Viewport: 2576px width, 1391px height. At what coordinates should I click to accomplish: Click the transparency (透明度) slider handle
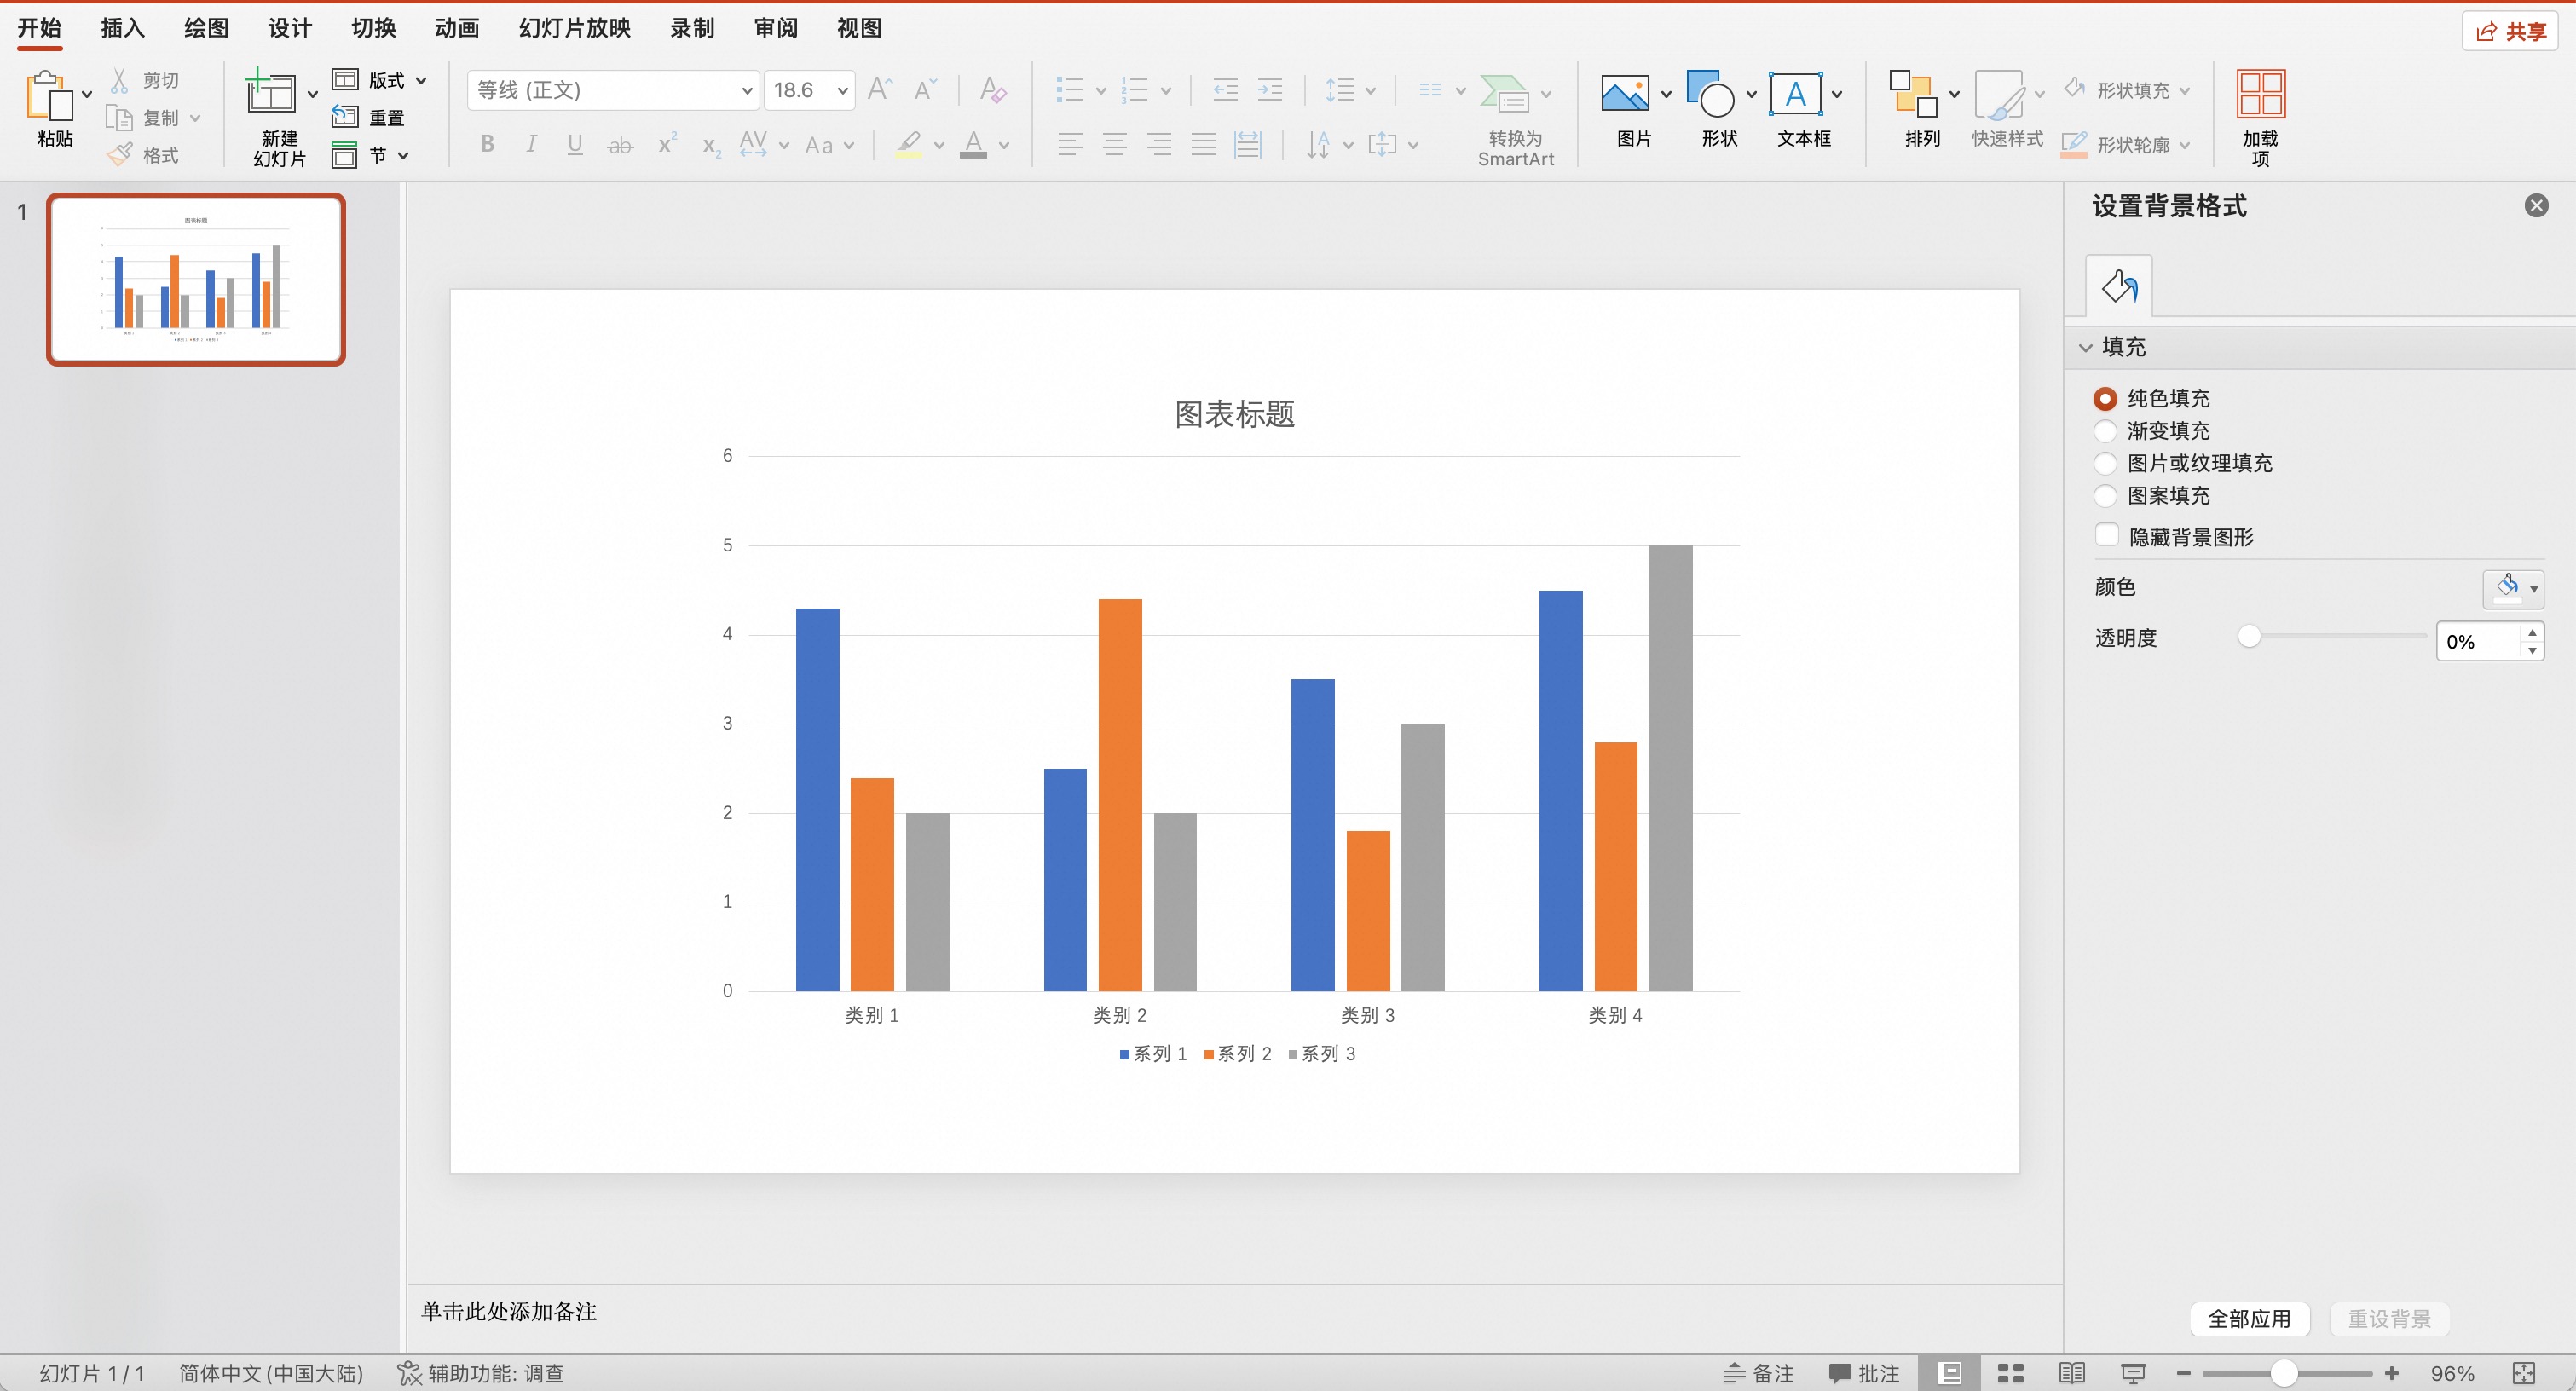[2249, 637]
